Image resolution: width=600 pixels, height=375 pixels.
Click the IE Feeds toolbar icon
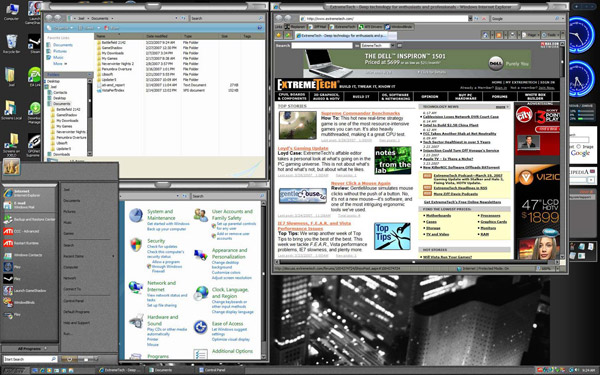(x=499, y=35)
